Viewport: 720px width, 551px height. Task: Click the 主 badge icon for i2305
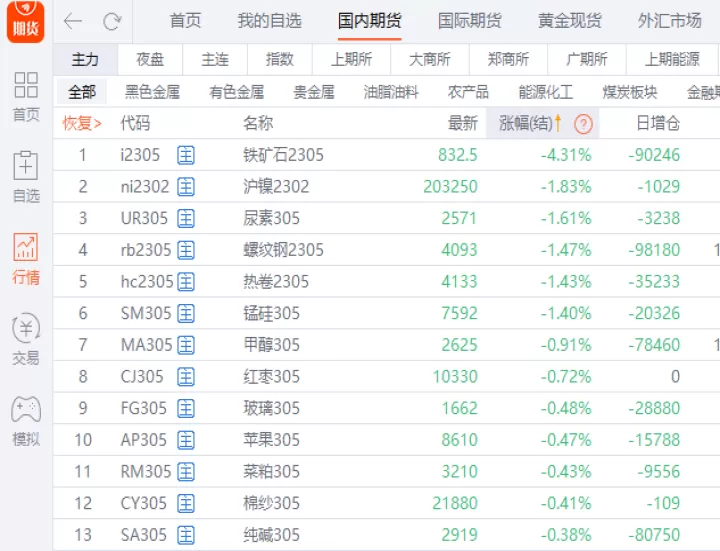coord(186,155)
